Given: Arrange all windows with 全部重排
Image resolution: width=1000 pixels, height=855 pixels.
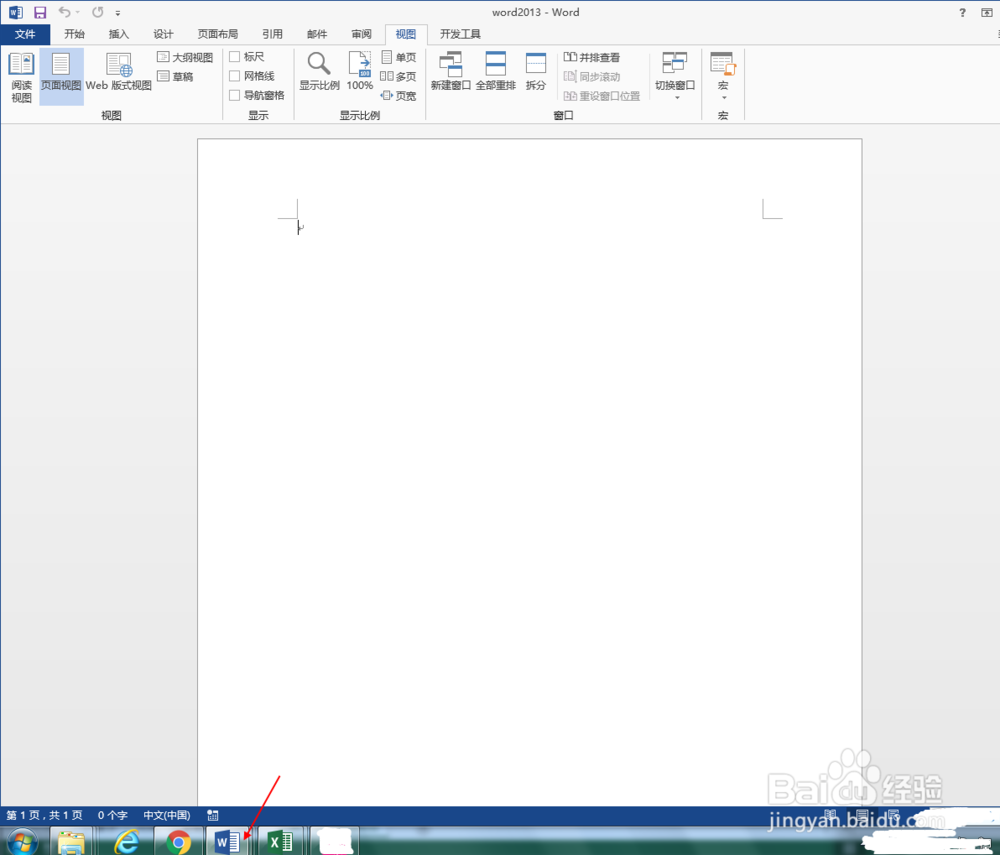Looking at the screenshot, I should pos(496,71).
